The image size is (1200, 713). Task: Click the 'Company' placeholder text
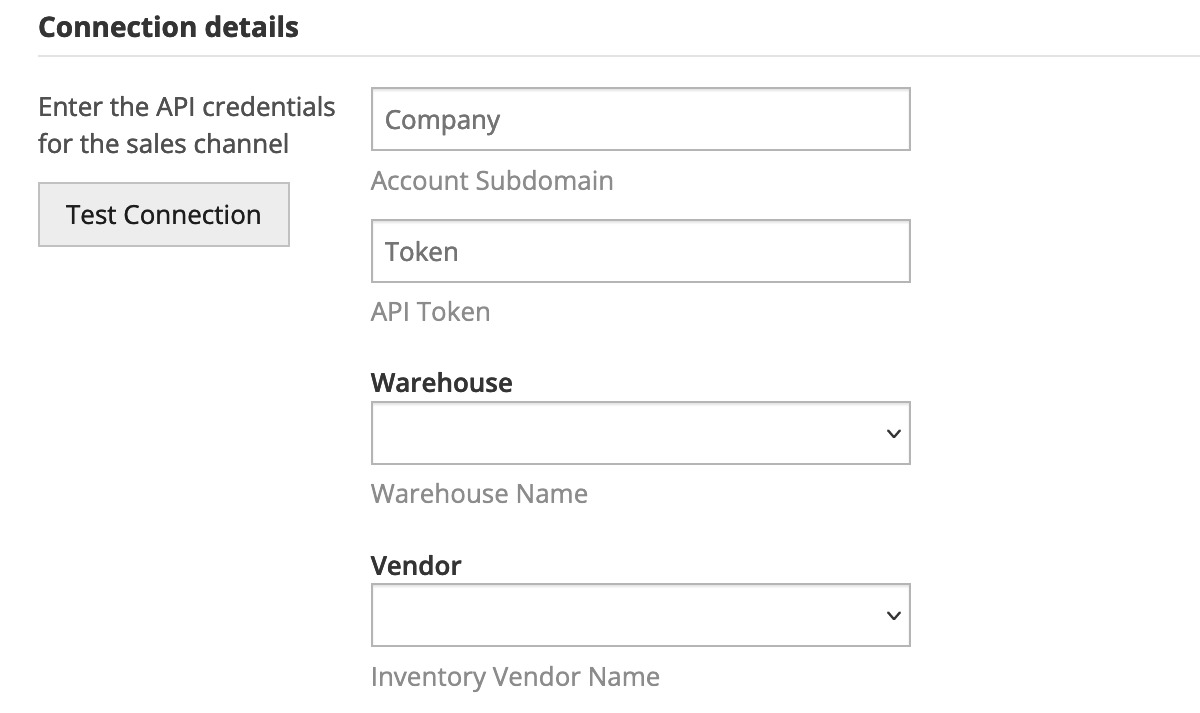coord(442,120)
